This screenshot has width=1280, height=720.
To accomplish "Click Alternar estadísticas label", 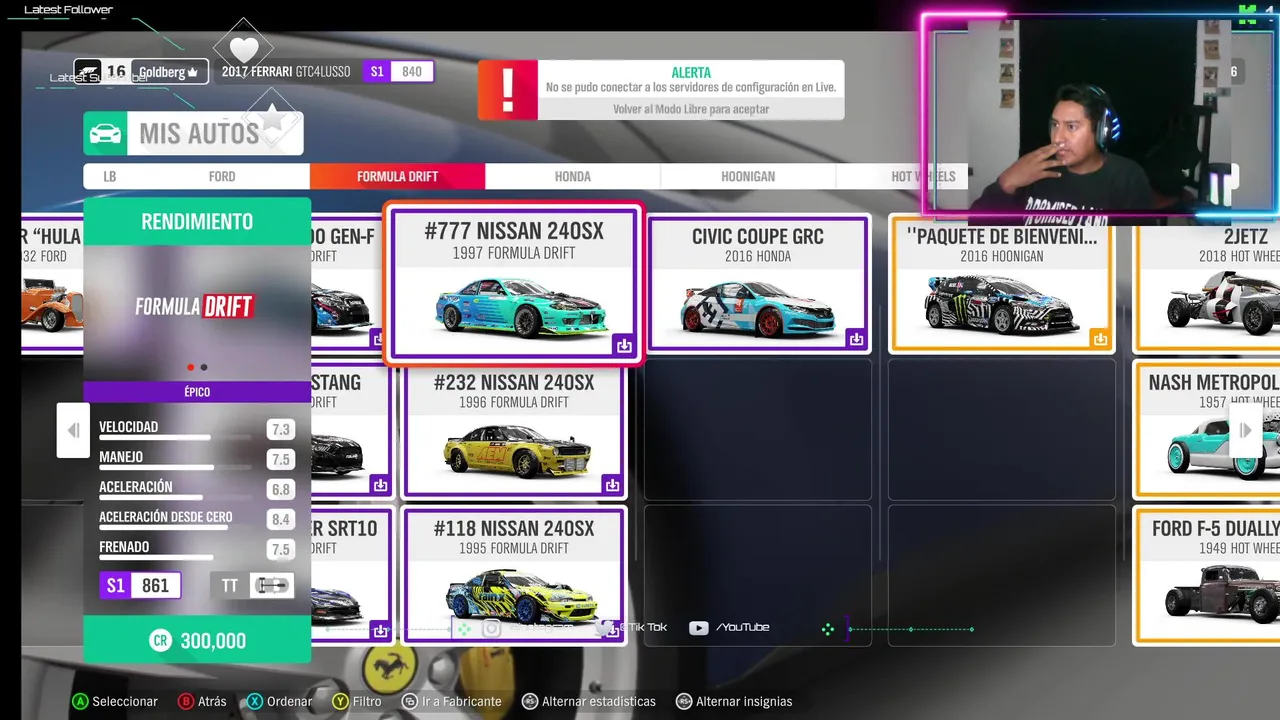I will pos(599,702).
